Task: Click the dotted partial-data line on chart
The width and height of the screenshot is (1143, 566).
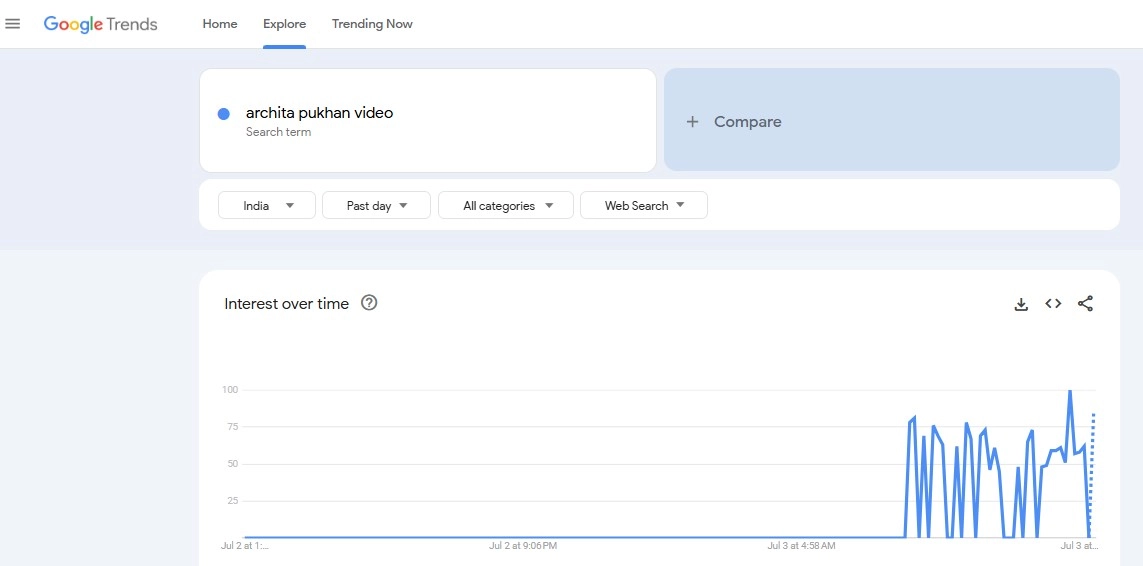Action: click(x=1093, y=450)
